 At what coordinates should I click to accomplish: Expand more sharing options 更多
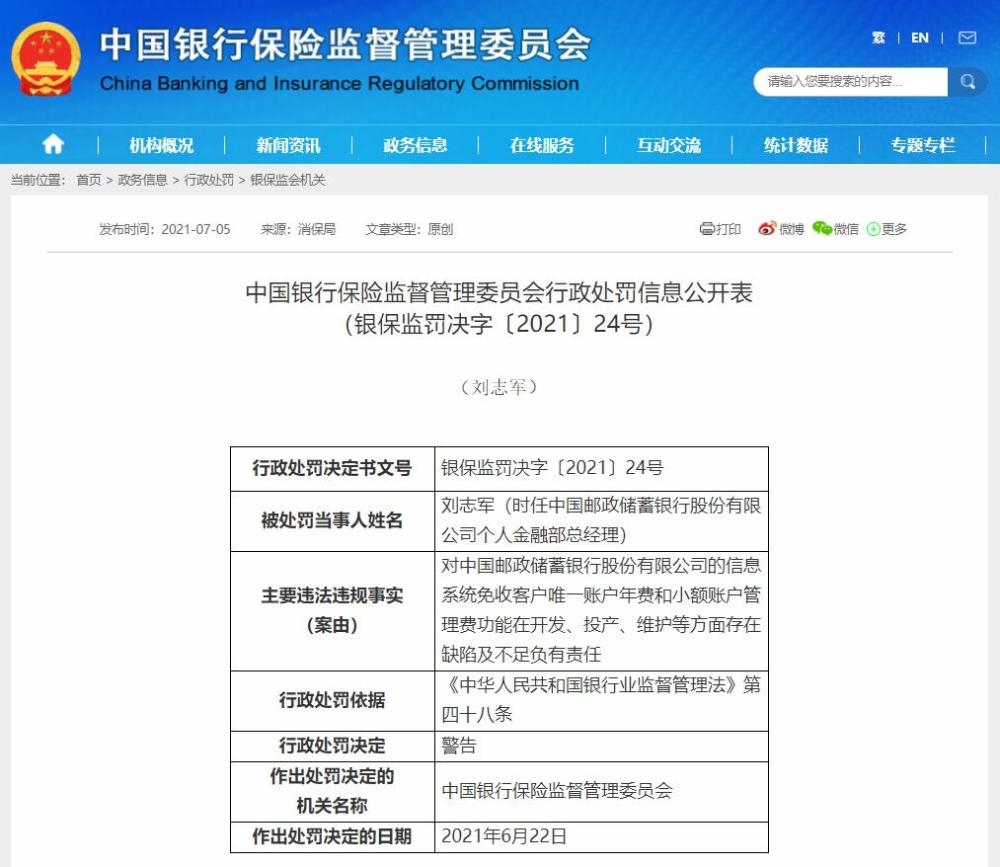(887, 229)
